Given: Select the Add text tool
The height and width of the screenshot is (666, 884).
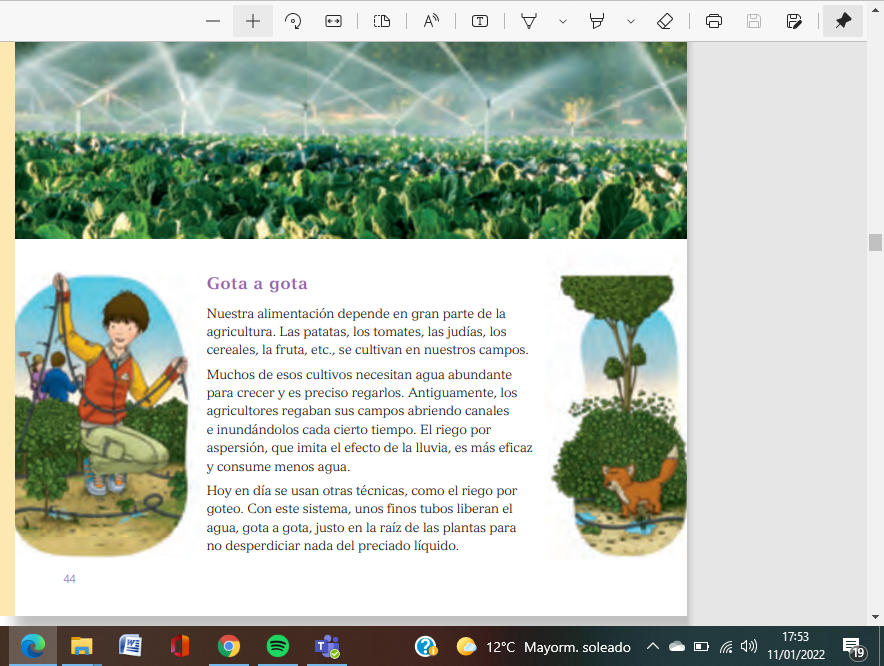Looking at the screenshot, I should tap(480, 21).
